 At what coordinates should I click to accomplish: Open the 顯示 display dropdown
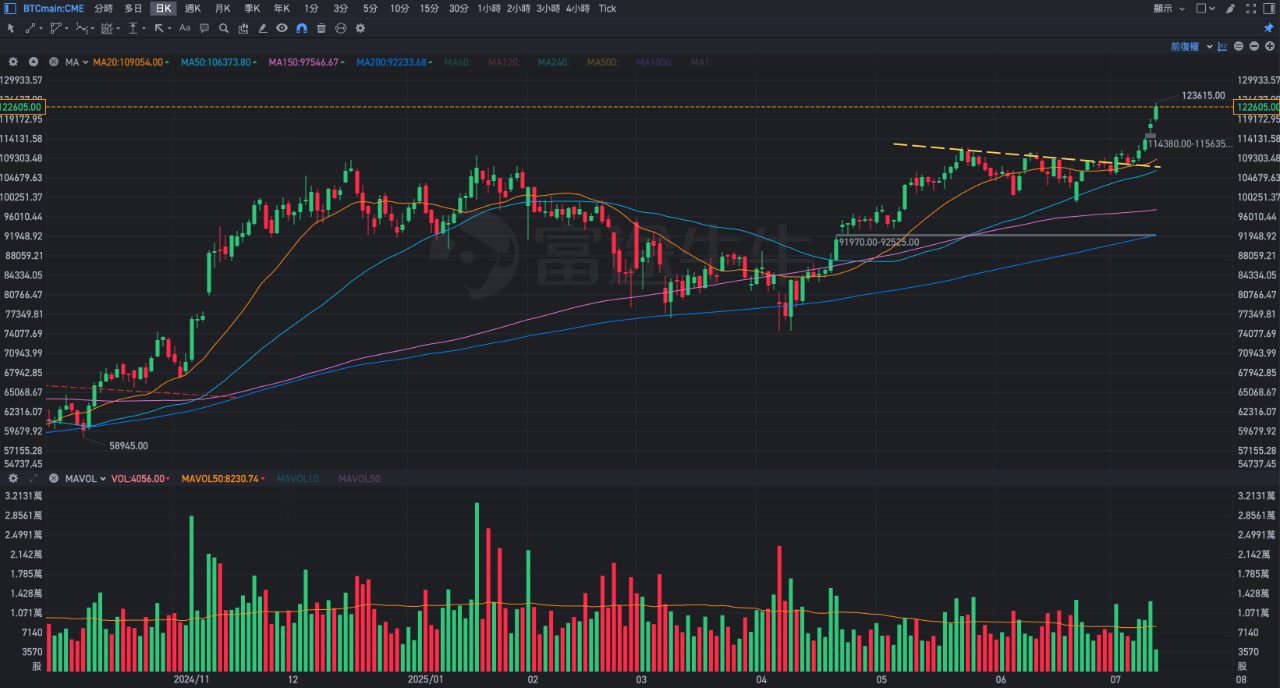coord(1168,8)
